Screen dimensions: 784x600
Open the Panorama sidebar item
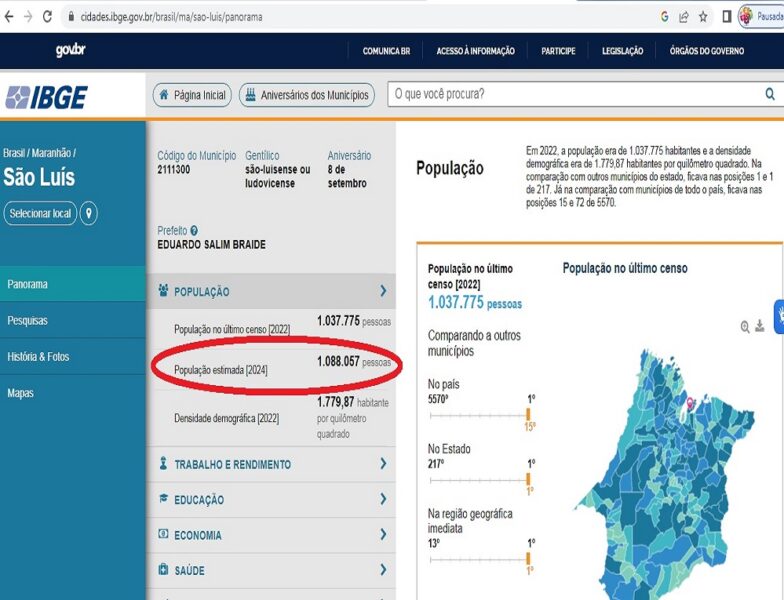coord(72,284)
